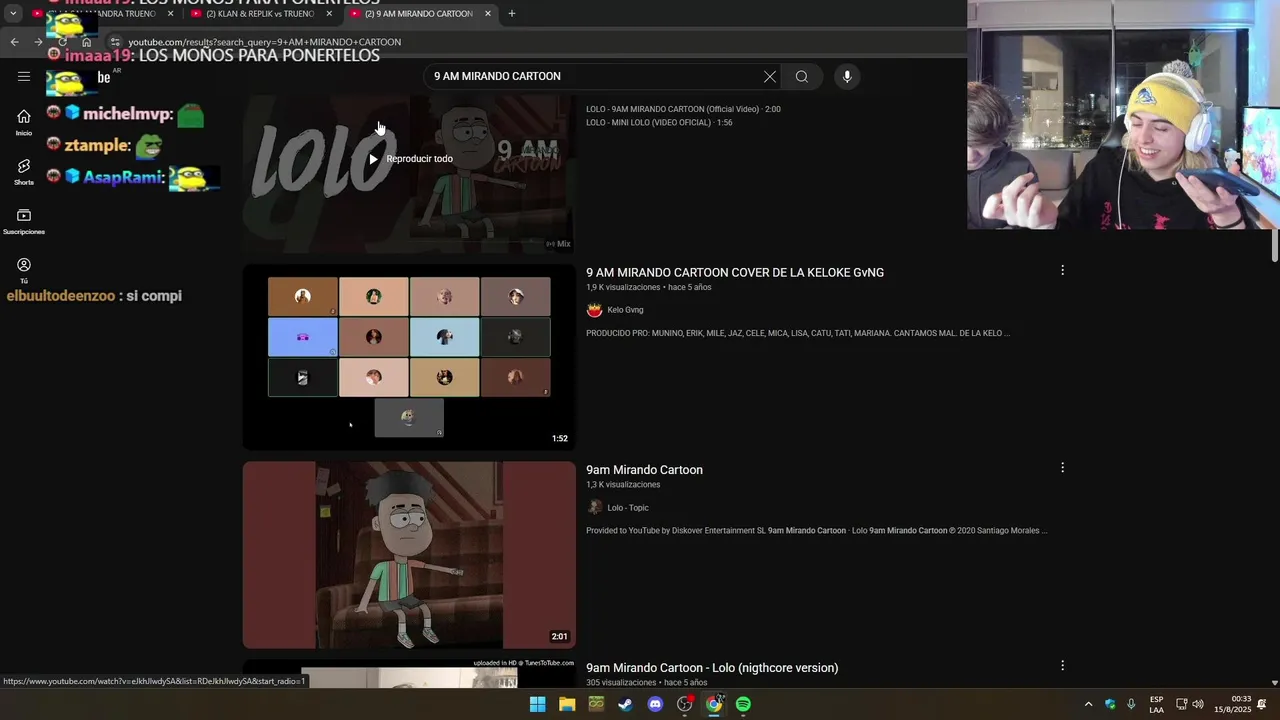Screen dimensions: 1280x720
Task: Open Suscripciones in the sidebar
Action: [x=24, y=221]
